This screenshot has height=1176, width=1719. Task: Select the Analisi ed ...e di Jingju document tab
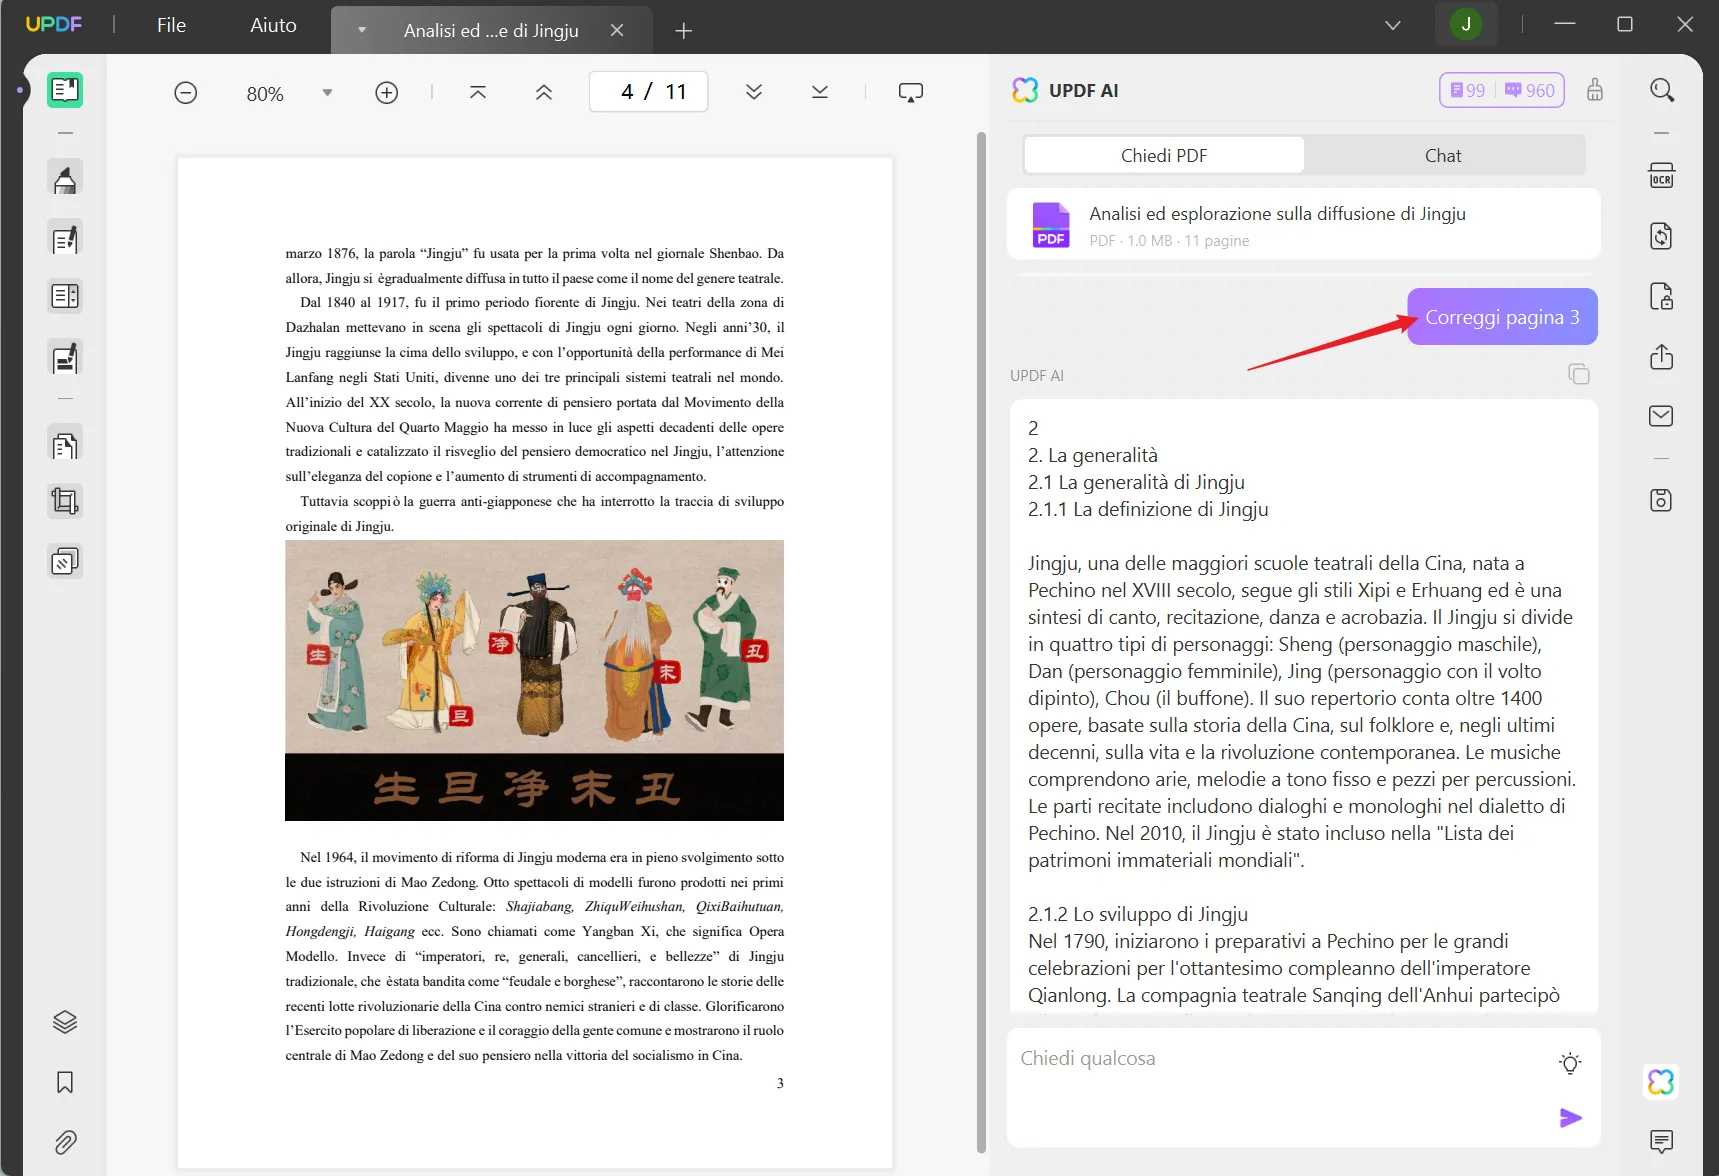coord(491,30)
